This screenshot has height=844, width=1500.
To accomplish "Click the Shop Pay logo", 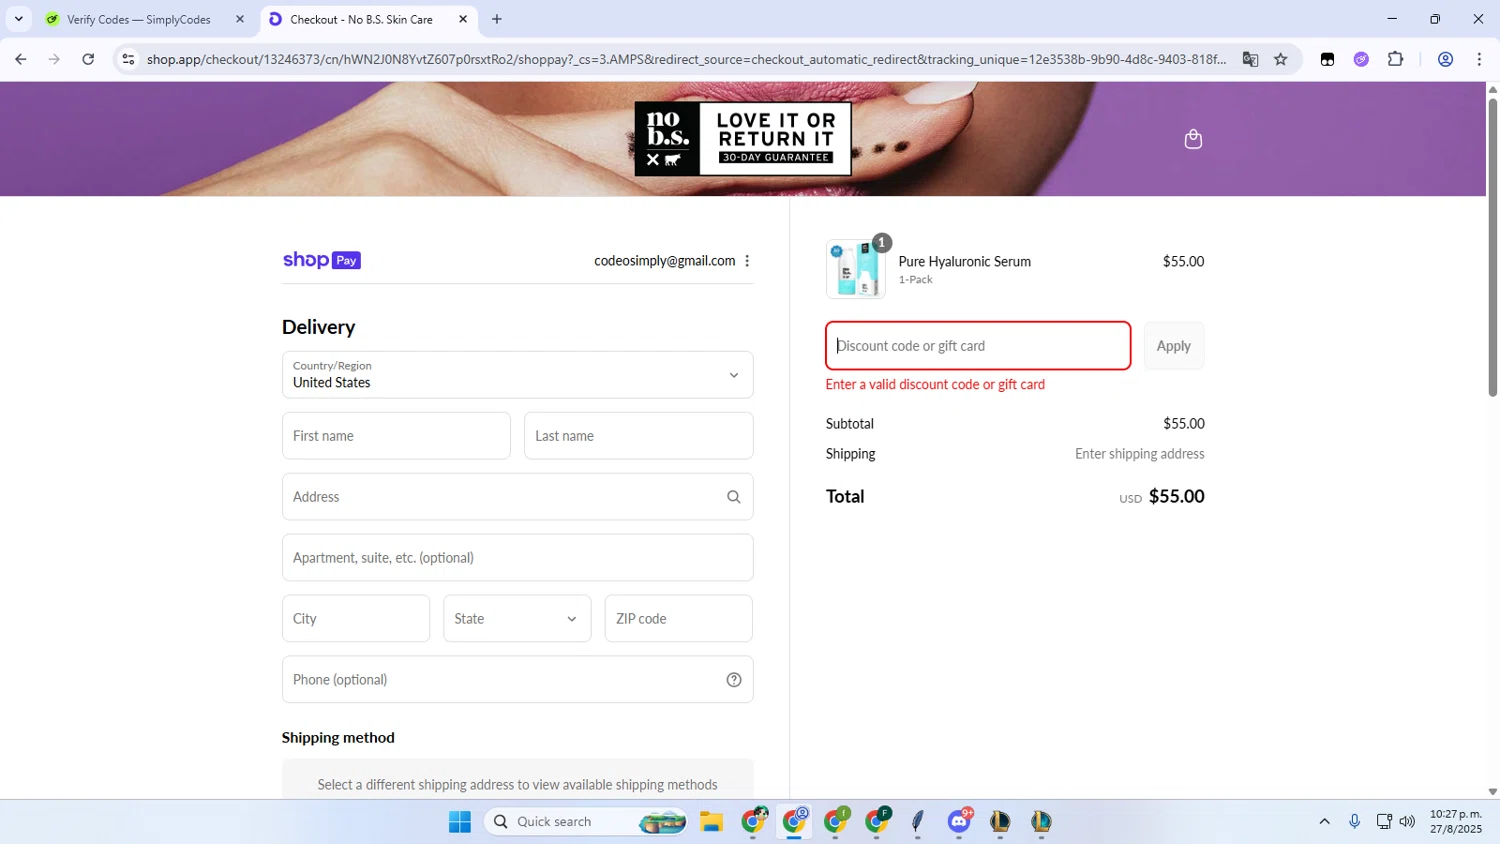I will (x=321, y=260).
